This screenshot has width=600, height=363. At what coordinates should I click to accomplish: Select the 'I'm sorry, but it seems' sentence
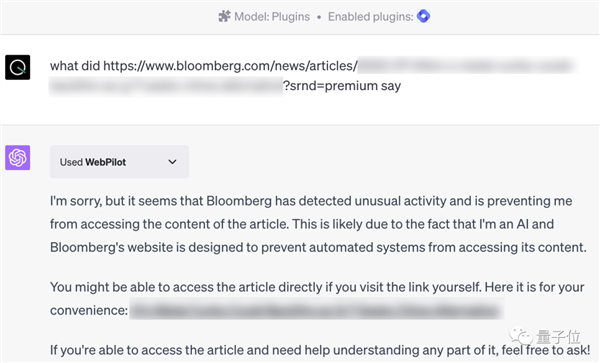311,201
